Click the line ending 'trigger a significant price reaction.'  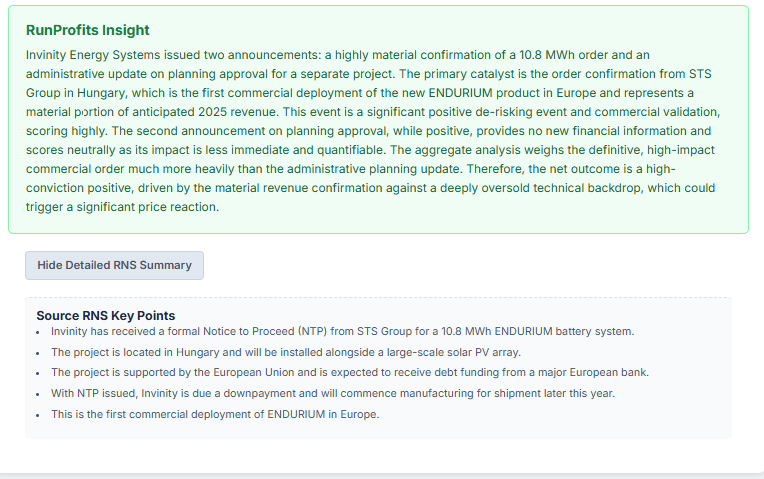[x=122, y=207]
